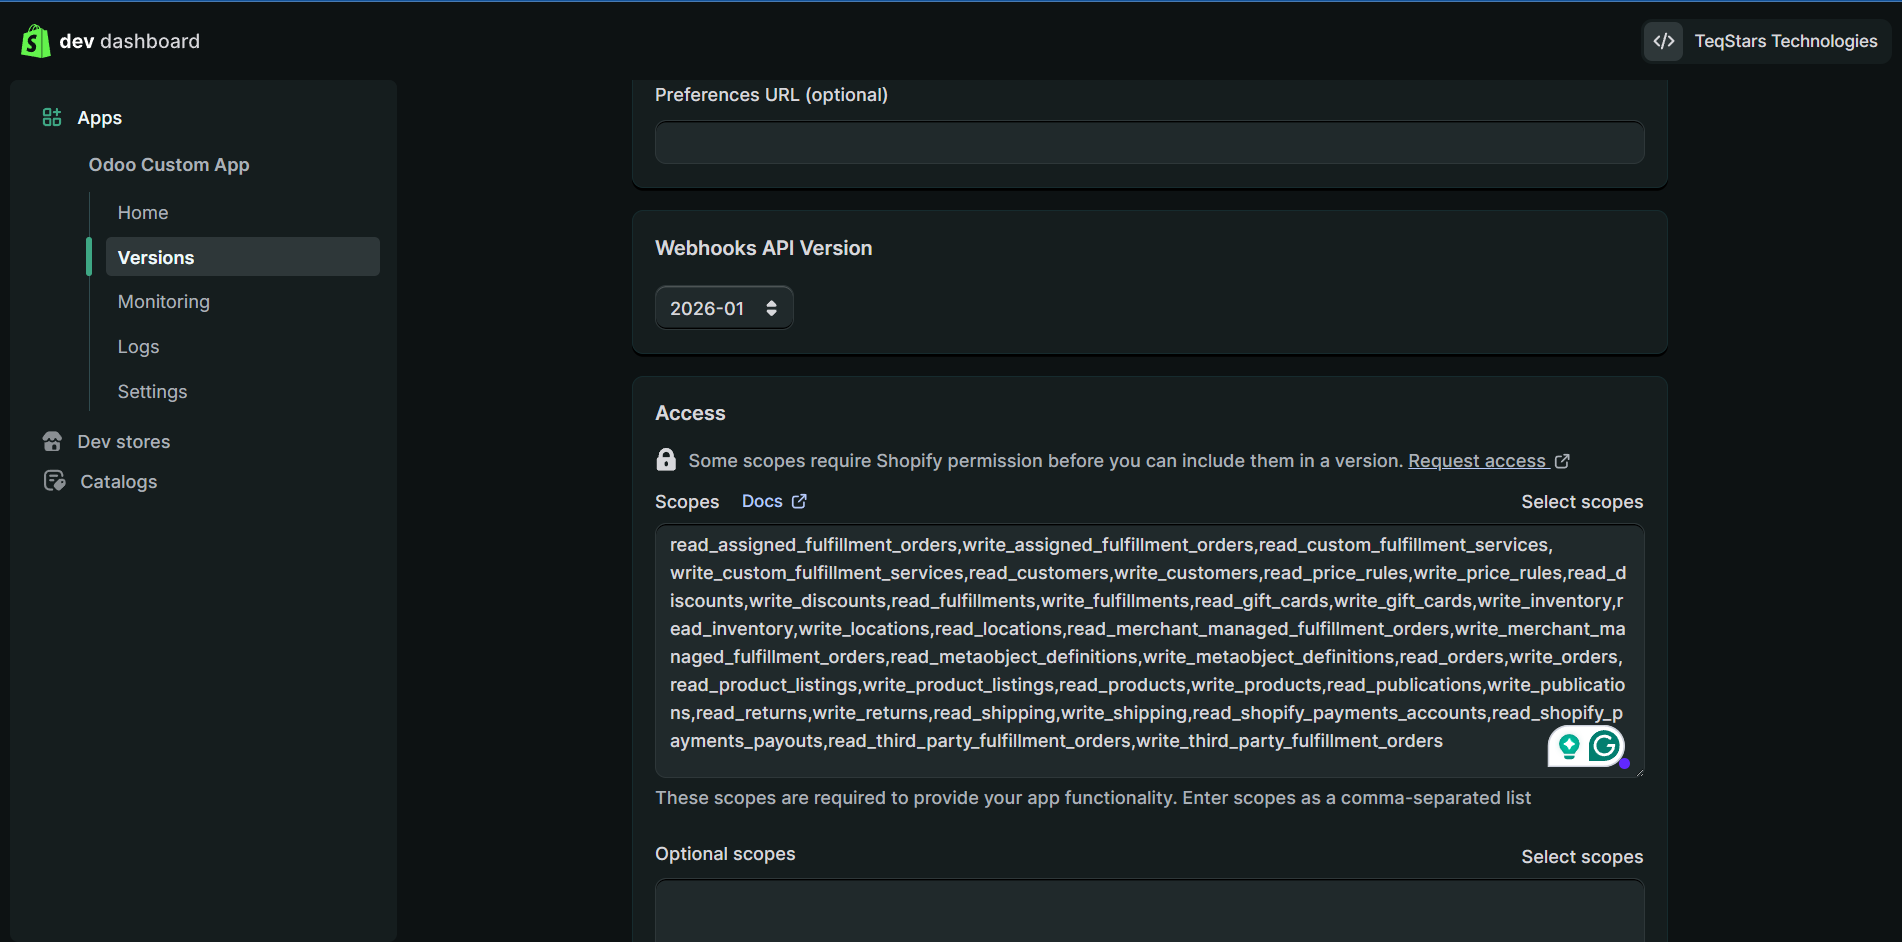1902x942 pixels.
Task: Open Dev stores page
Action: tap(124, 441)
